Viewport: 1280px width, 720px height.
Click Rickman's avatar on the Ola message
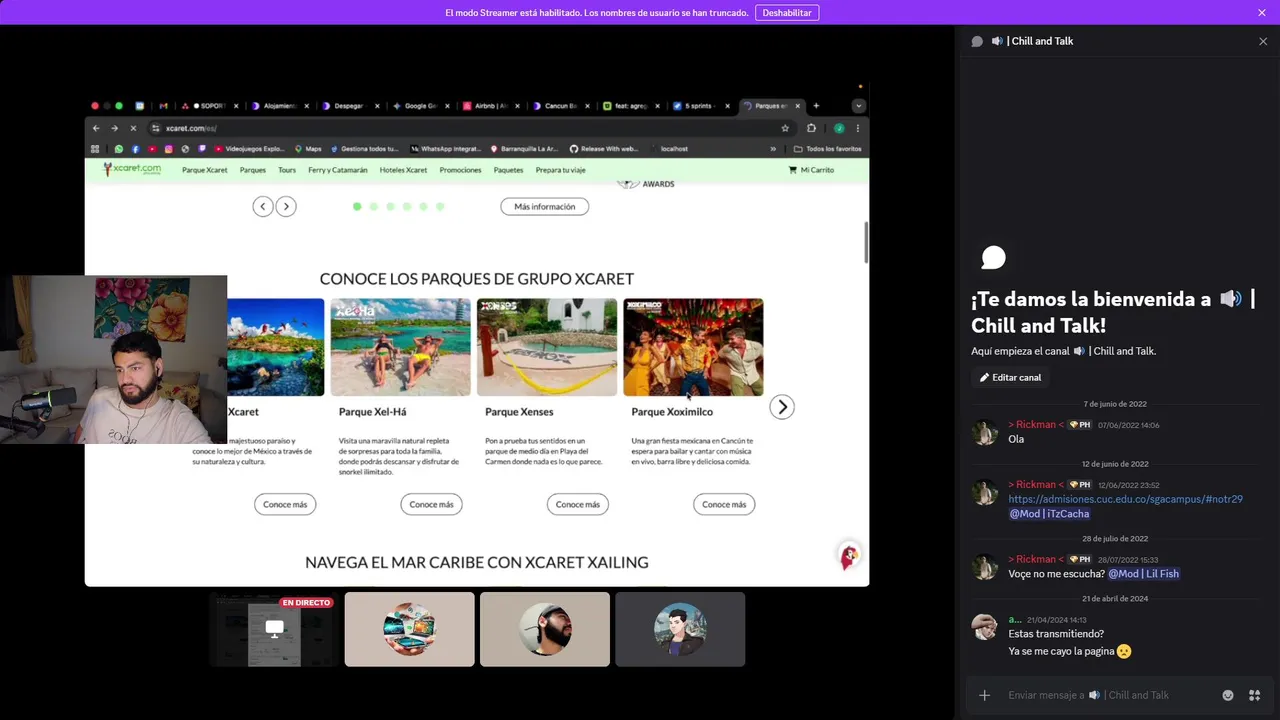[985, 432]
